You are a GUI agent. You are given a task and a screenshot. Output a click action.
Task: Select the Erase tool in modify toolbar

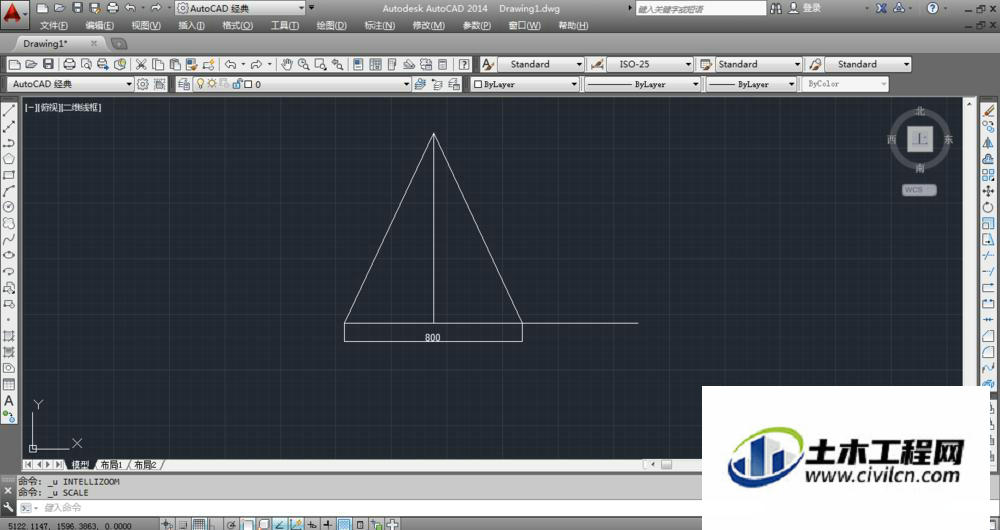[x=988, y=111]
